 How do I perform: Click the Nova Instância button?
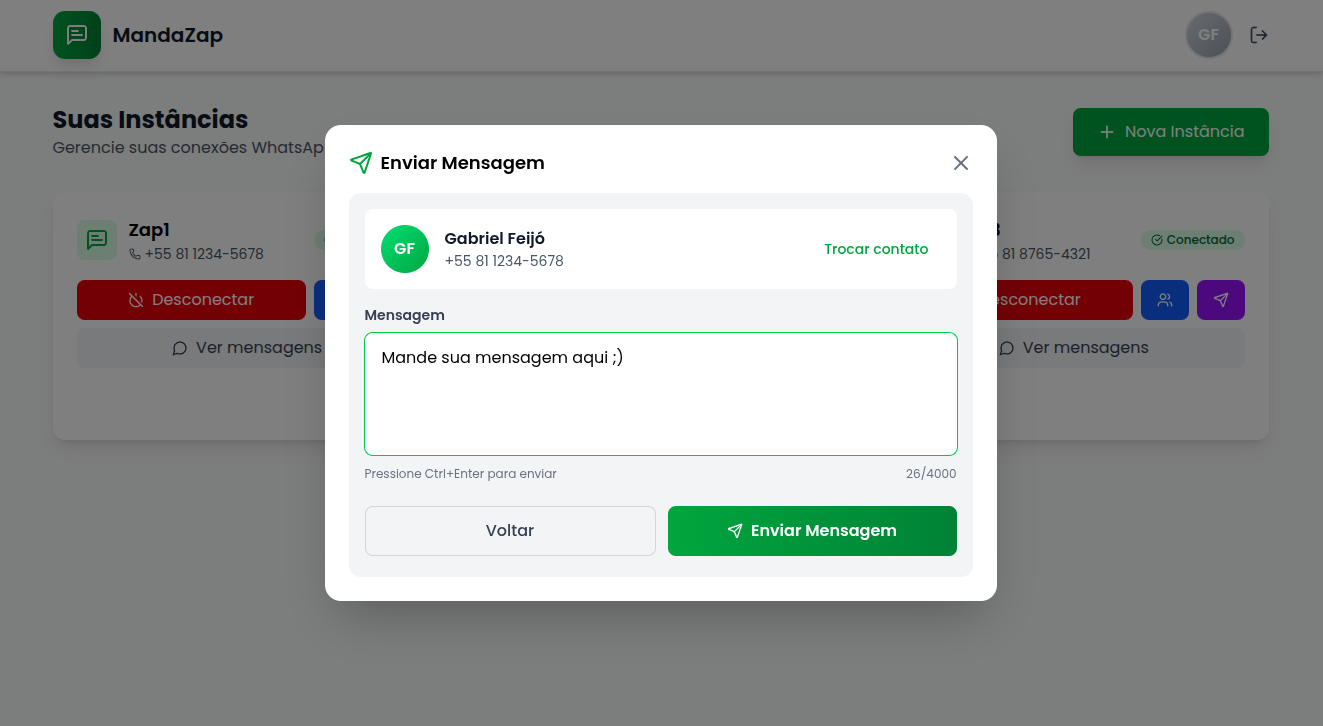pos(1171,132)
